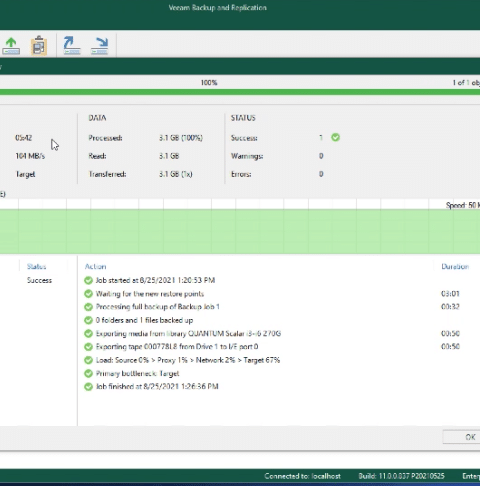Click the 03:01 duration value
480x486 pixels.
pos(450,294)
